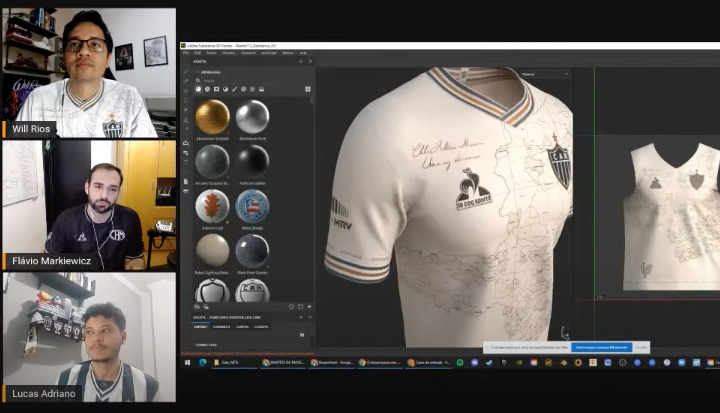
Task: Filter assets by Smart masks icon
Action: click(216, 89)
